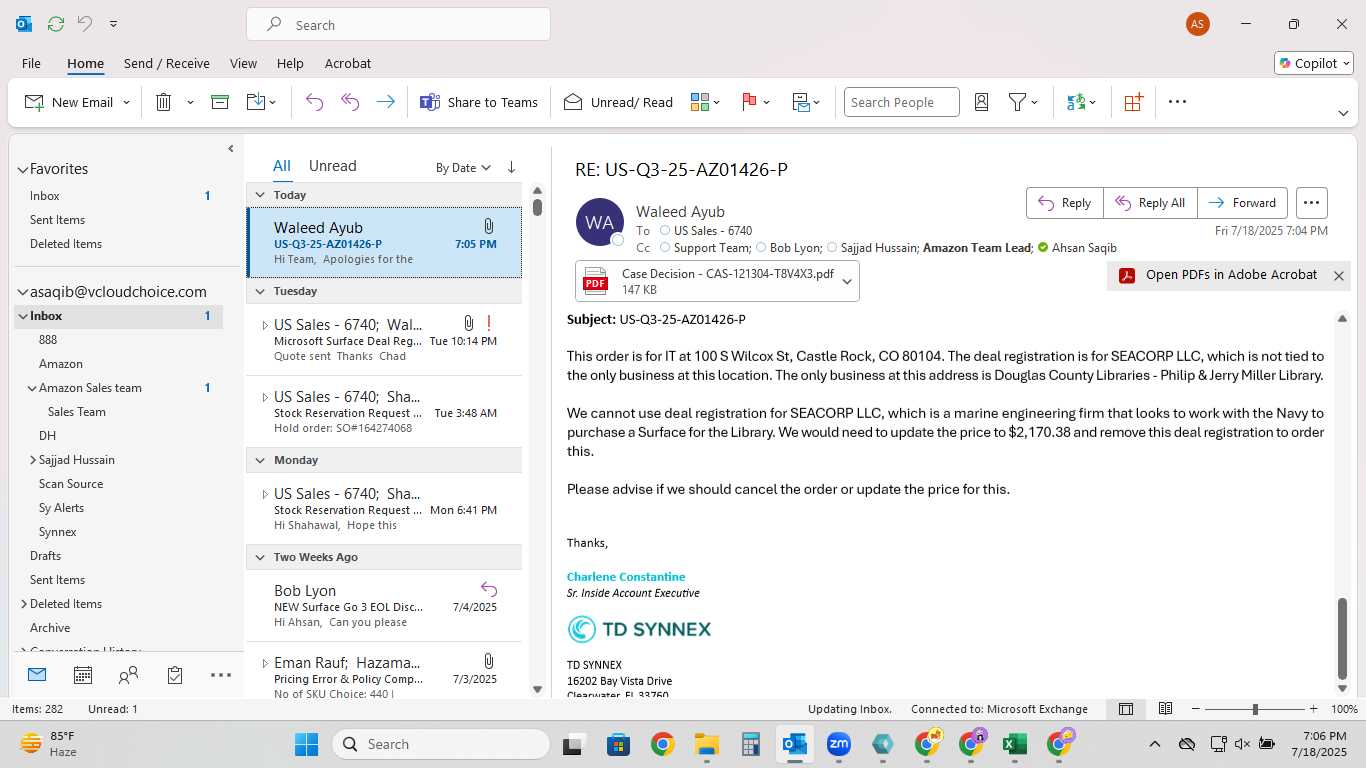Expand the Sajjad Hussain folder

(x=33, y=460)
